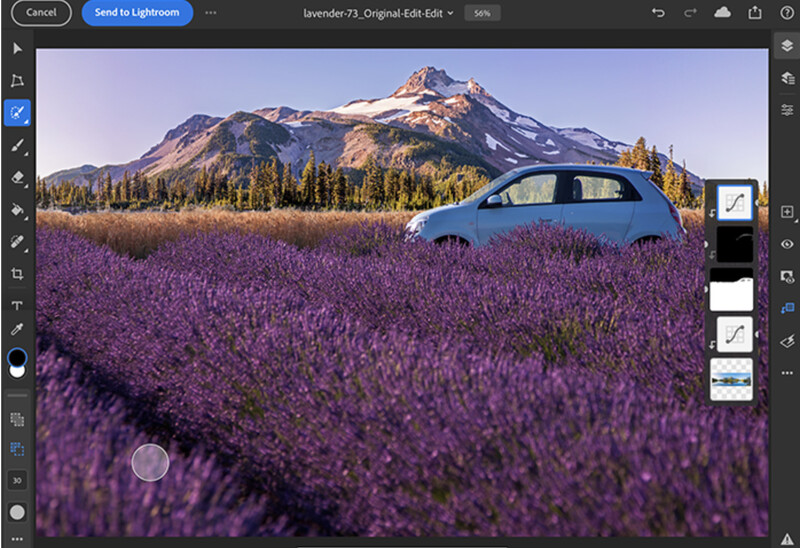This screenshot has height=548, width=800.
Task: Choose the Brush tool
Action: tap(17, 145)
